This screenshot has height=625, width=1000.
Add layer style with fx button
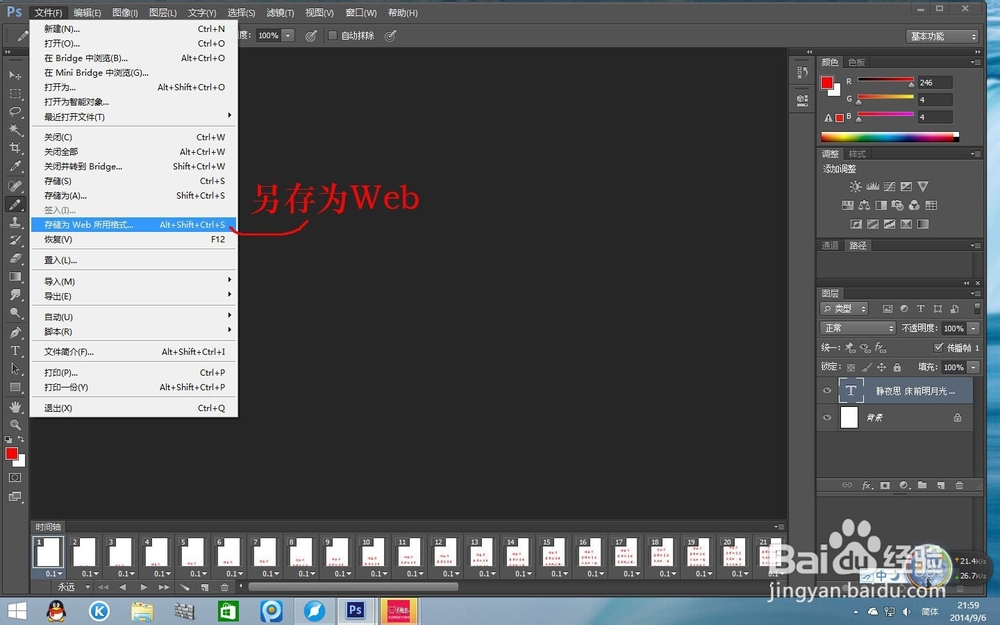866,485
